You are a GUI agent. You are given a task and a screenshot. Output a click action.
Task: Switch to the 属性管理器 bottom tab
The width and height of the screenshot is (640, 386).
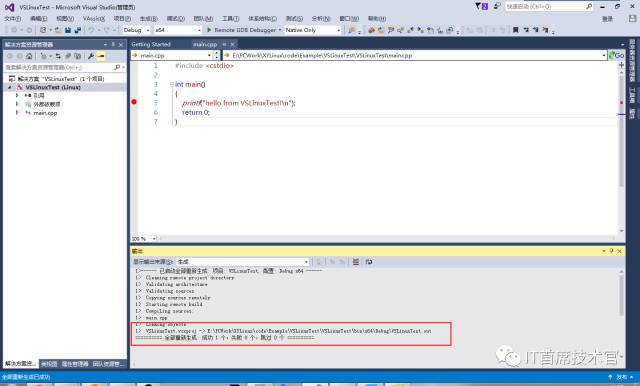click(x=75, y=364)
